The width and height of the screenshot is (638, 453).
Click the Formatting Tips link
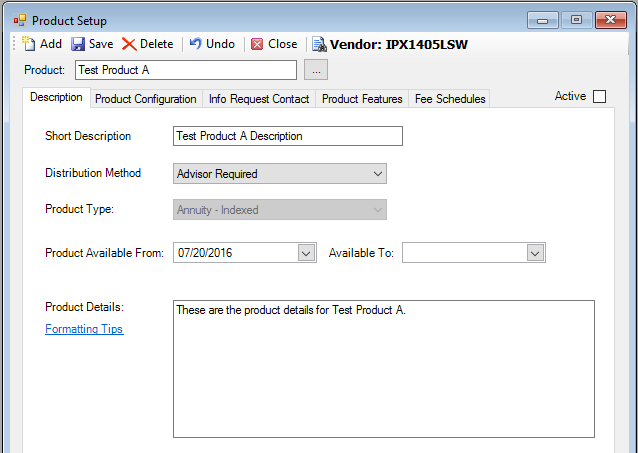[x=84, y=329]
